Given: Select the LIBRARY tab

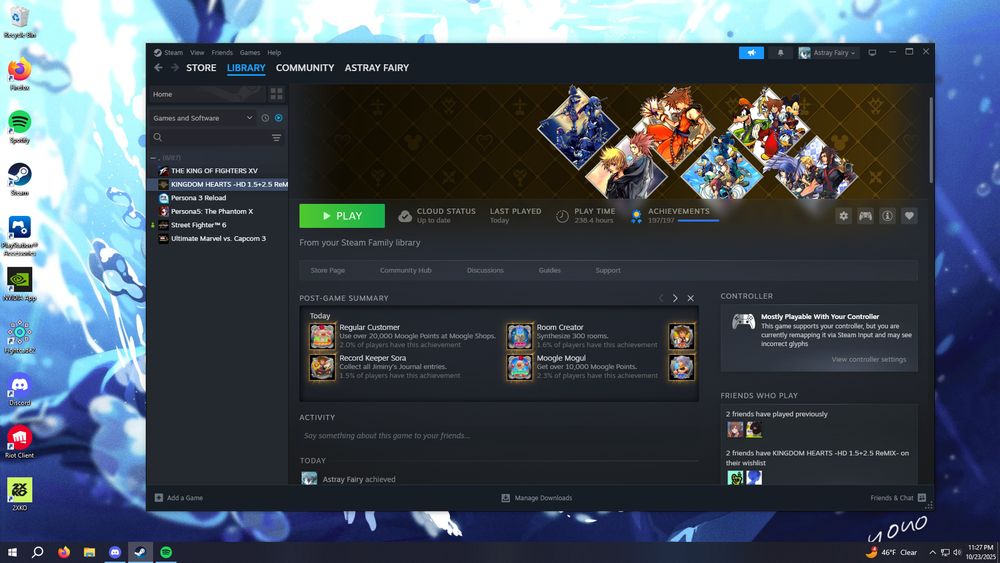Looking at the screenshot, I should click(246, 68).
